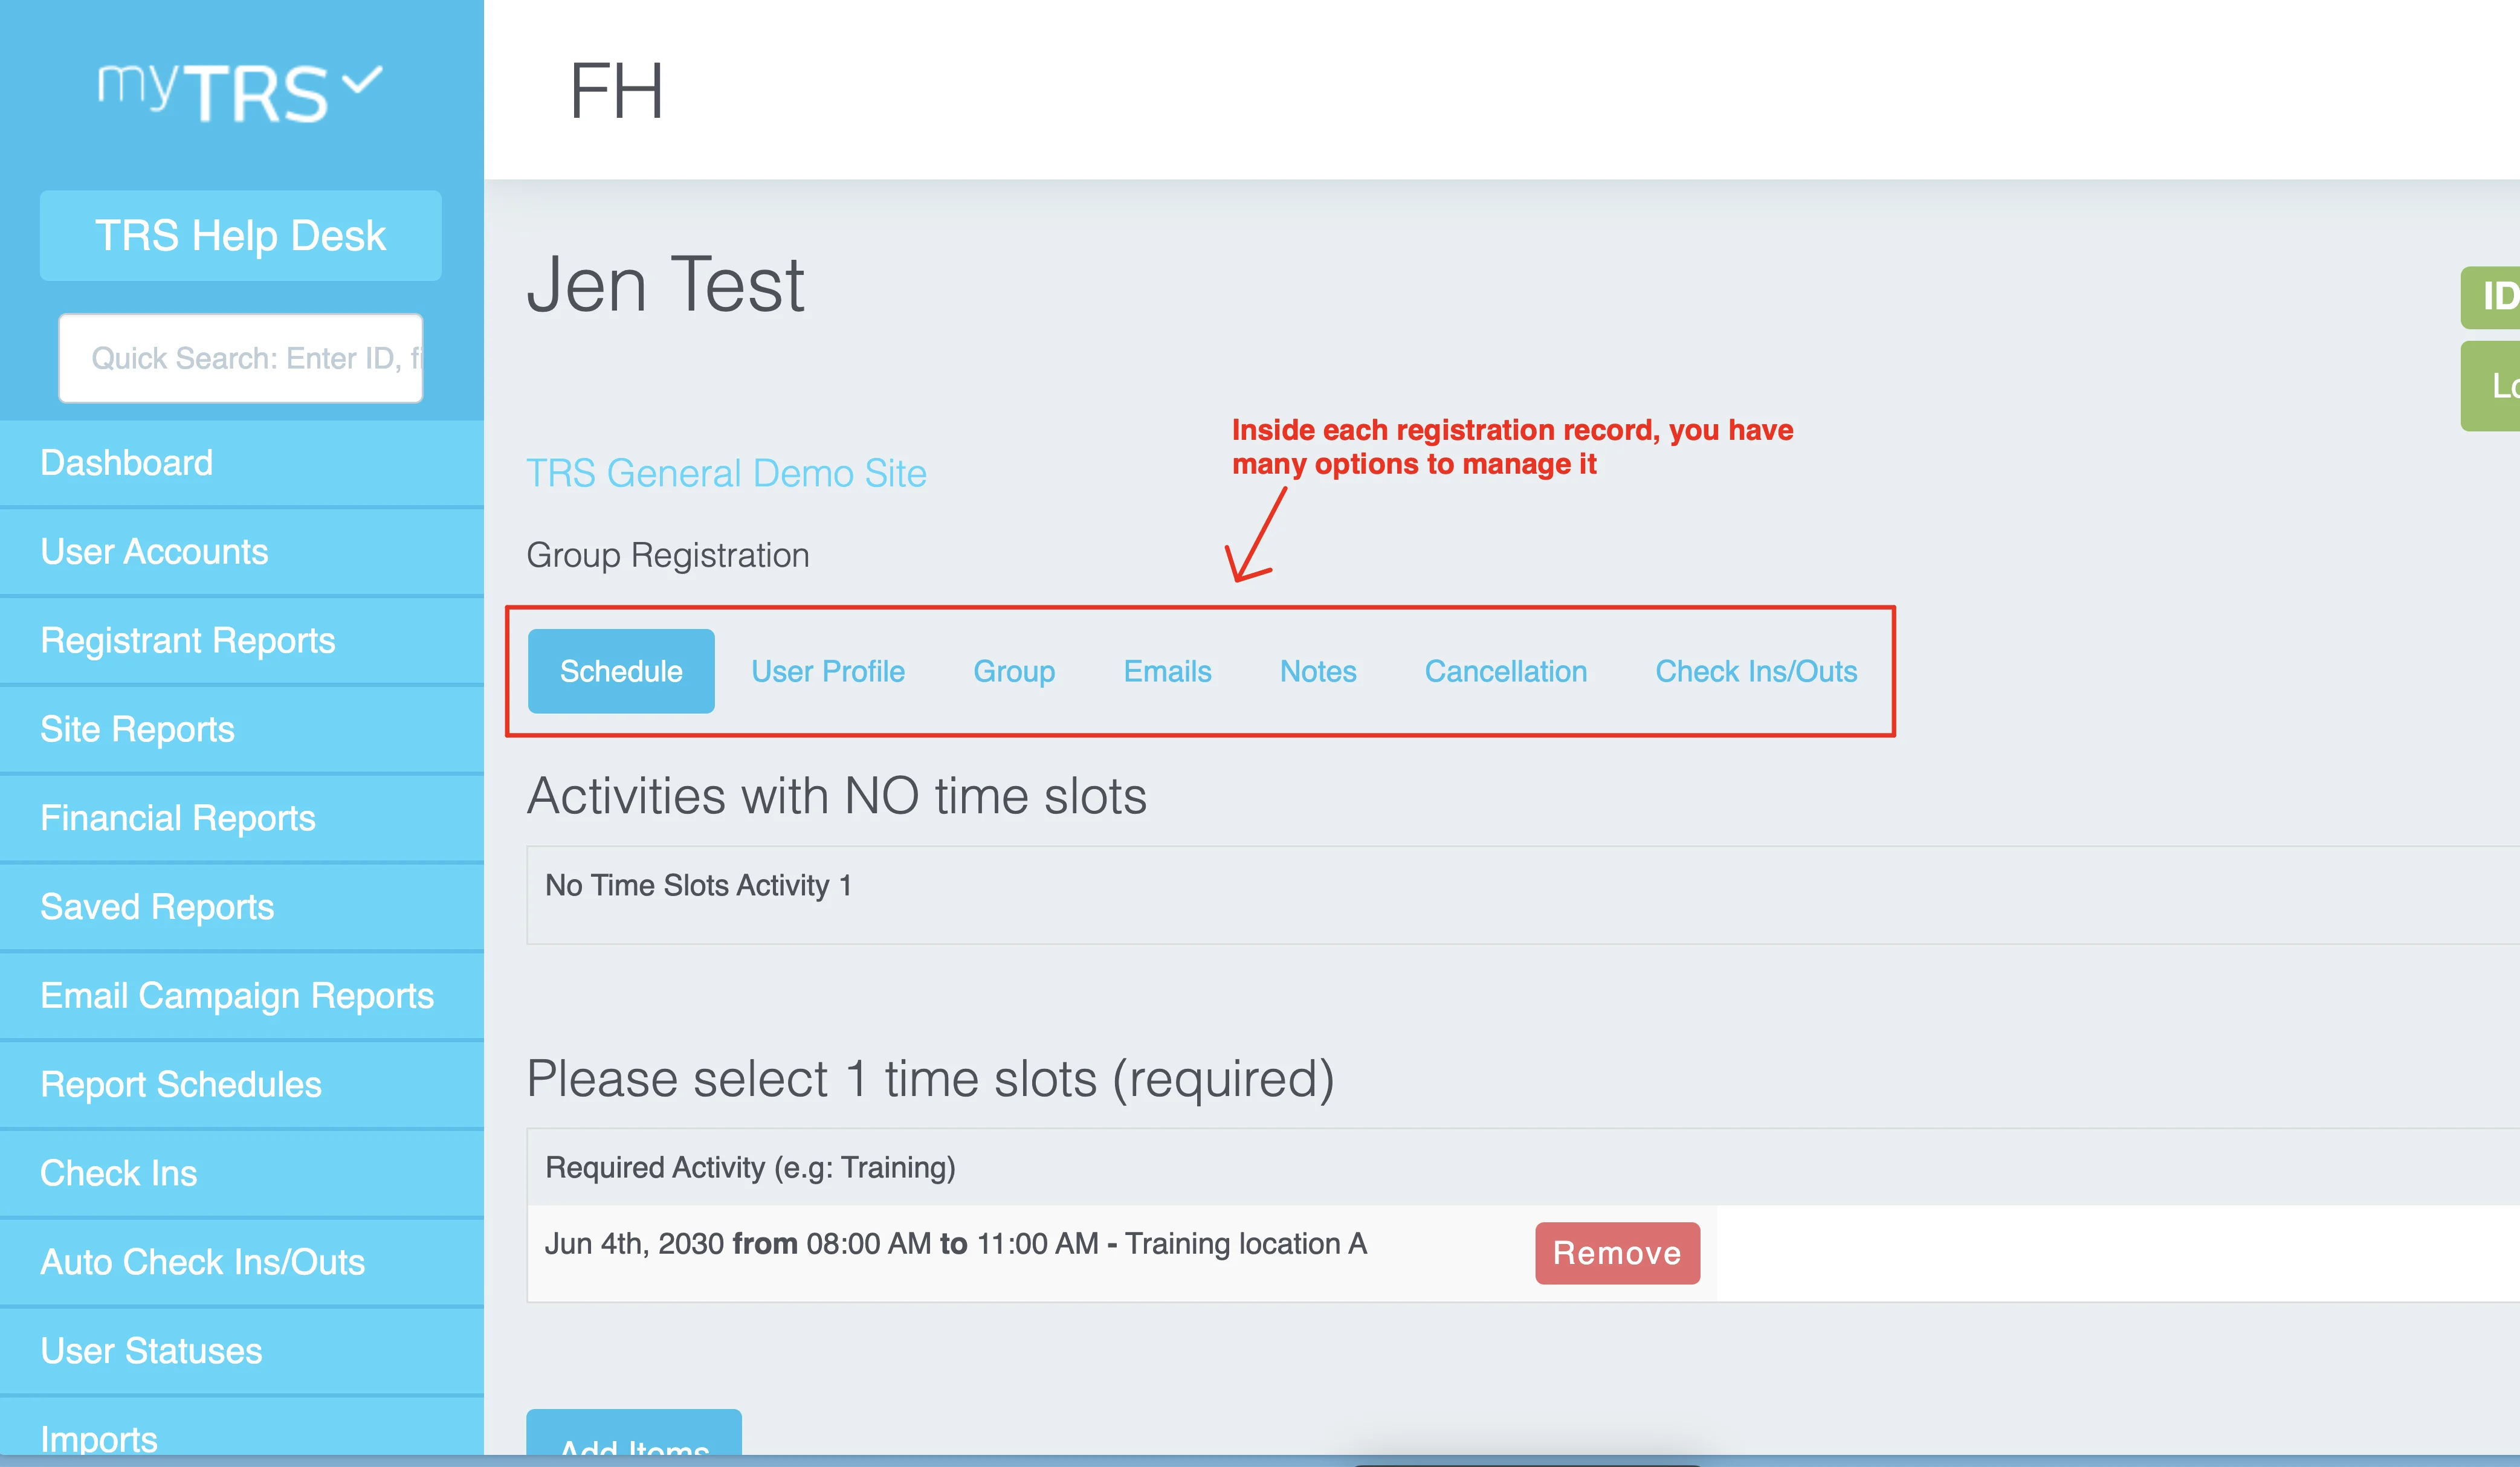This screenshot has height=1467, width=2520.
Task: Select Site Reports in sidebar
Action: pyautogui.click(x=242, y=730)
